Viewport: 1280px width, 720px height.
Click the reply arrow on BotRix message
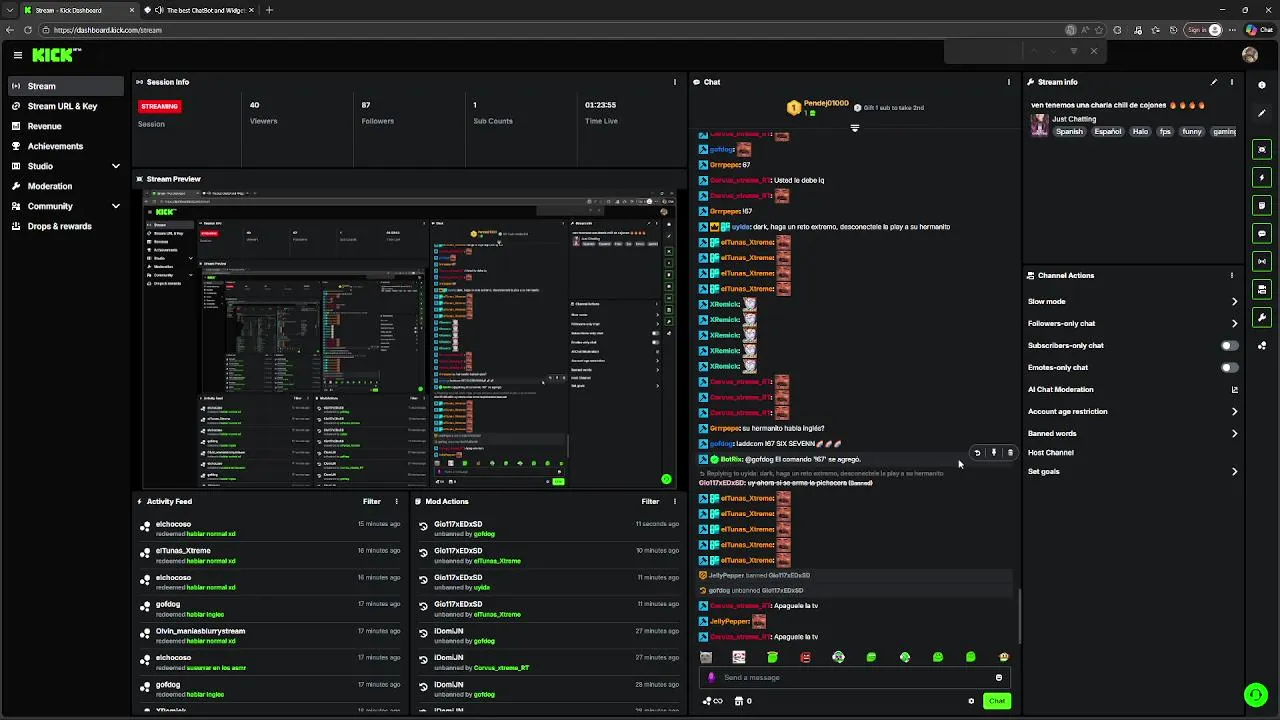pyautogui.click(x=977, y=453)
